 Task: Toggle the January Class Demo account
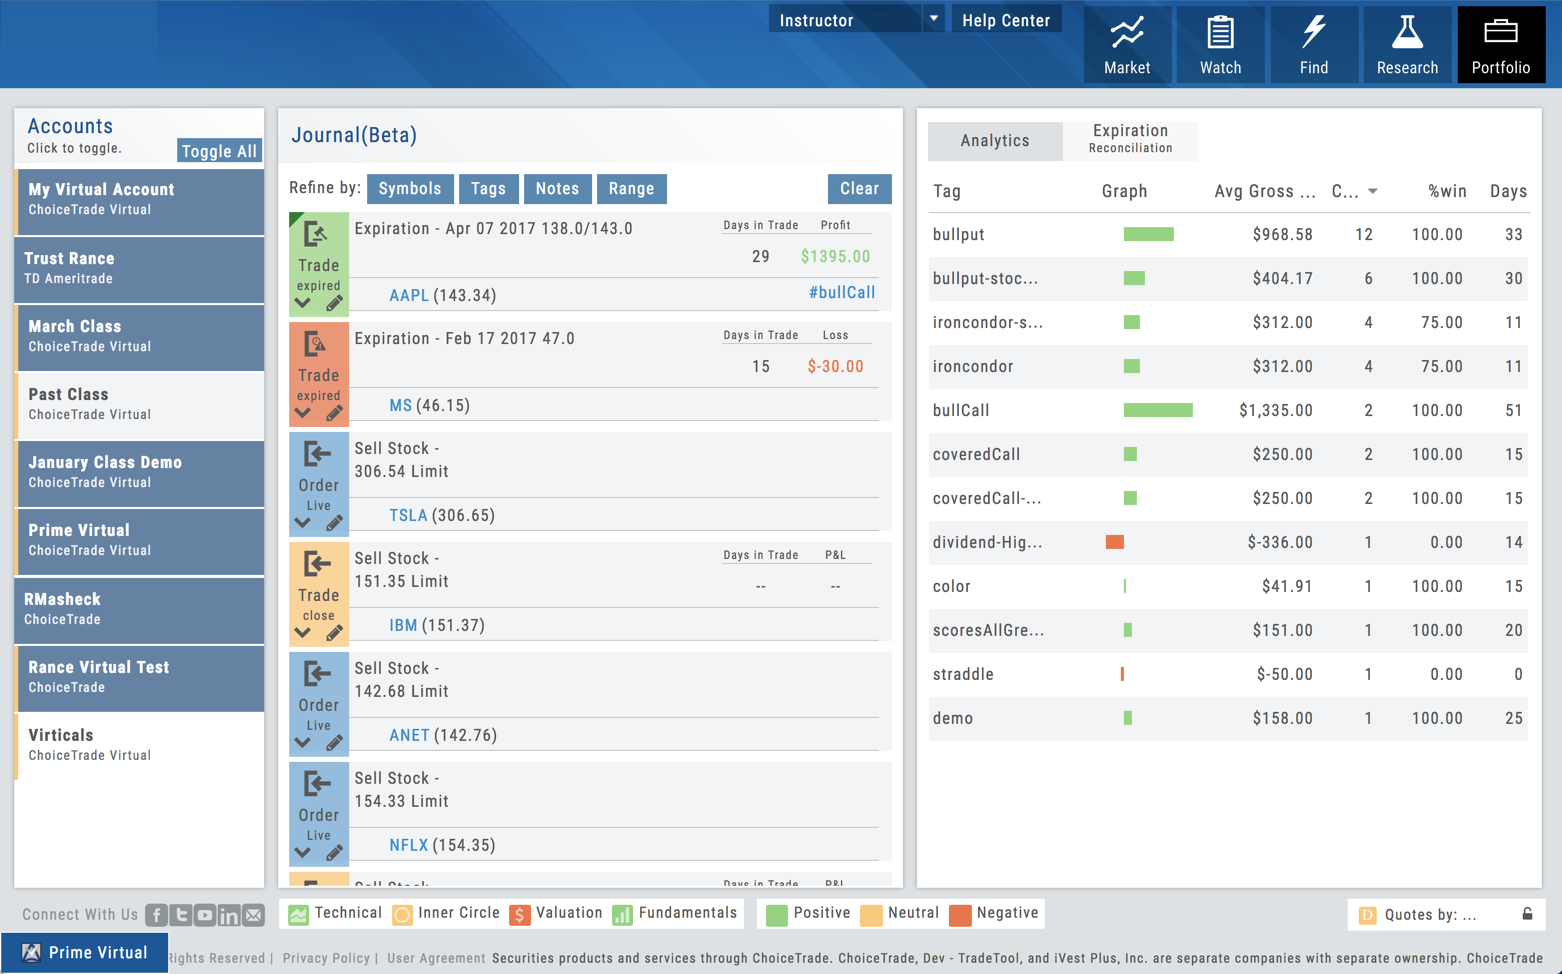tap(139, 472)
